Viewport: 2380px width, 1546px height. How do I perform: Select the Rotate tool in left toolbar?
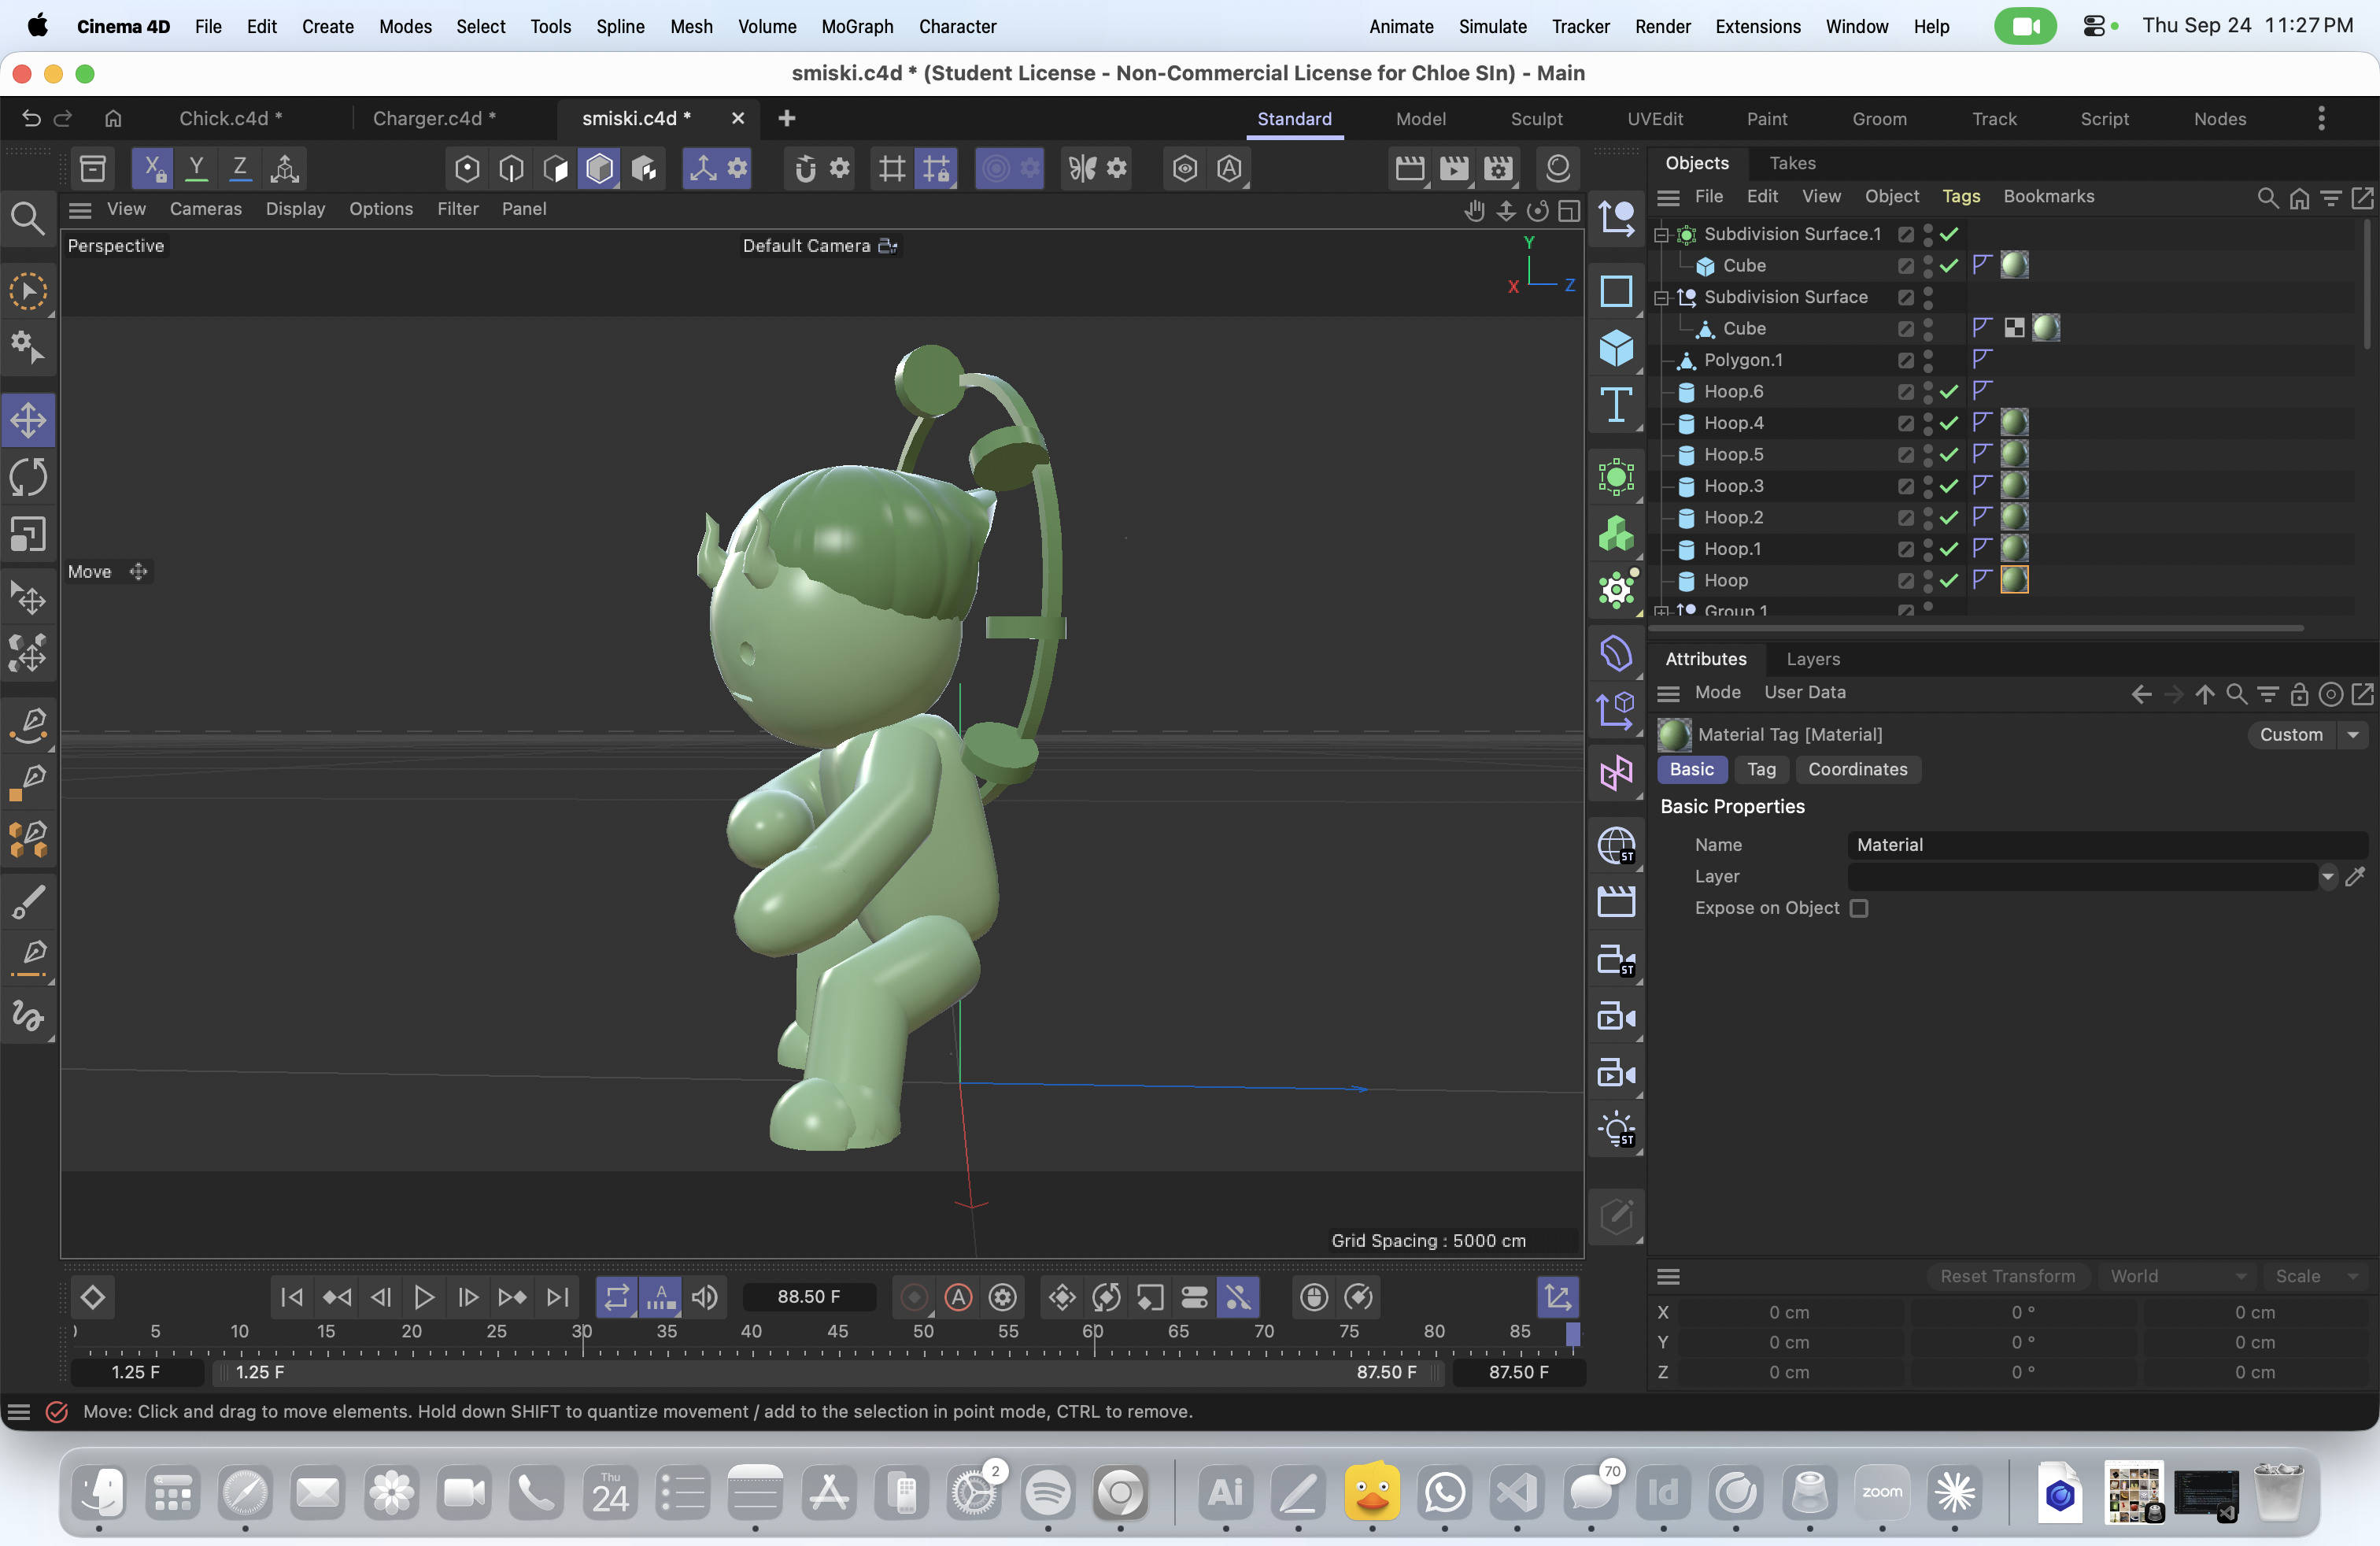pos(28,477)
